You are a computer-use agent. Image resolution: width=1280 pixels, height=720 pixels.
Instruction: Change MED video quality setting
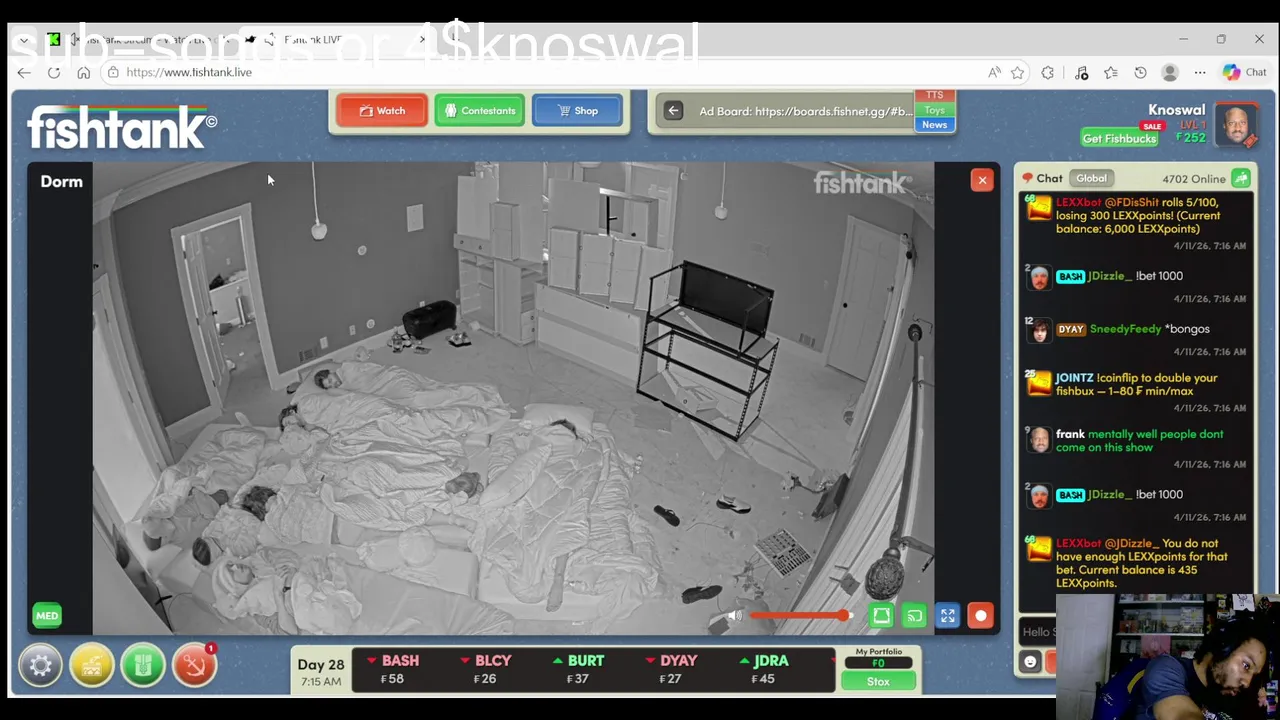coord(47,616)
